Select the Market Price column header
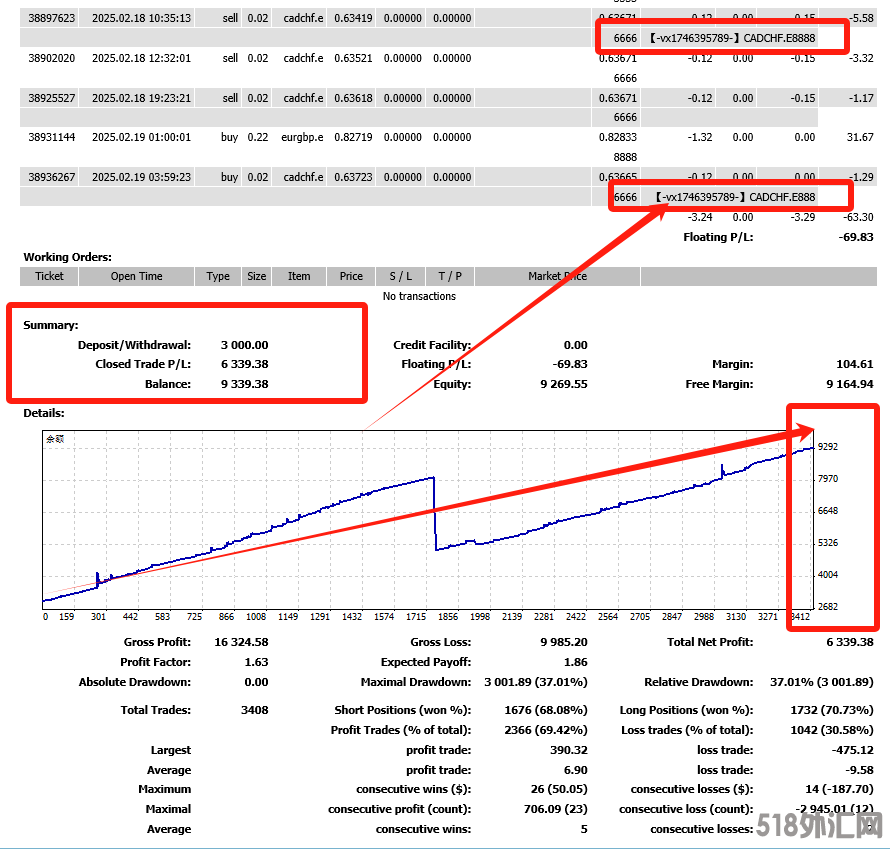 pyautogui.click(x=560, y=276)
